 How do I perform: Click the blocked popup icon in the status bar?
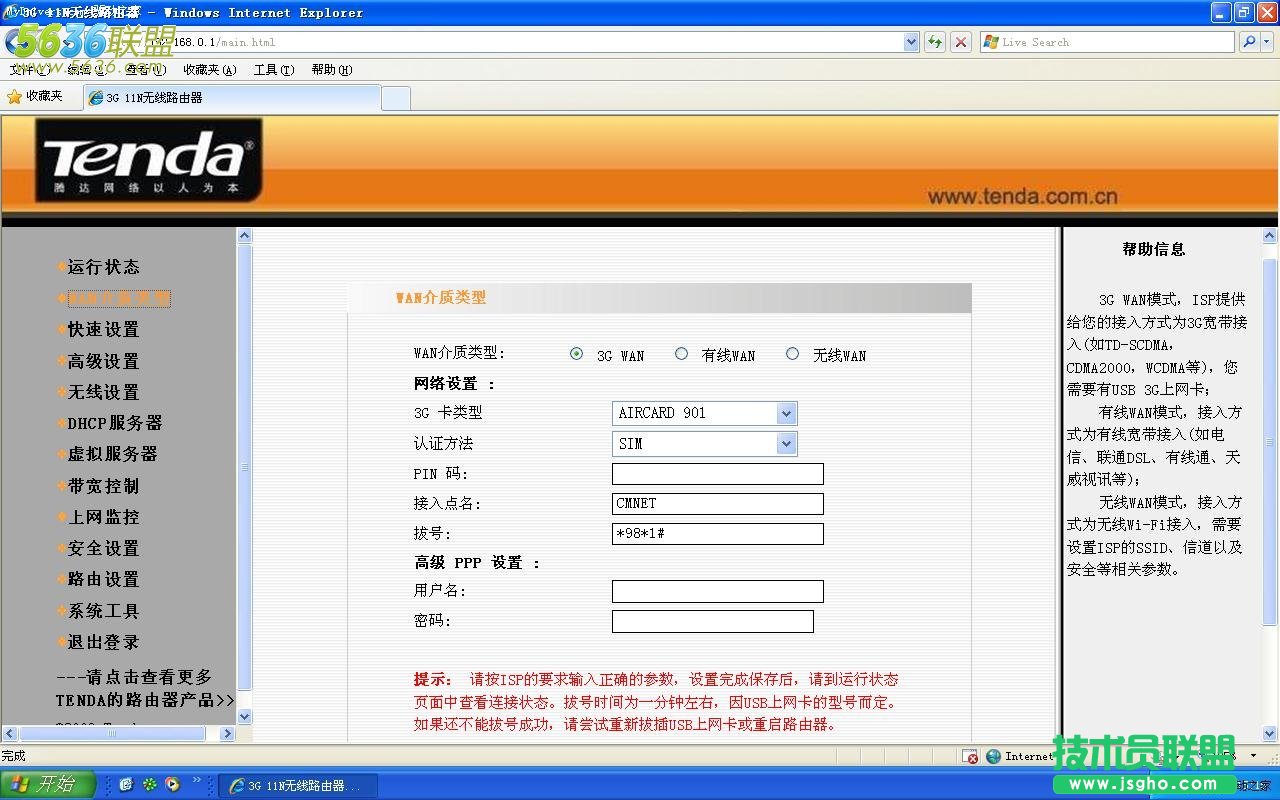point(970,756)
